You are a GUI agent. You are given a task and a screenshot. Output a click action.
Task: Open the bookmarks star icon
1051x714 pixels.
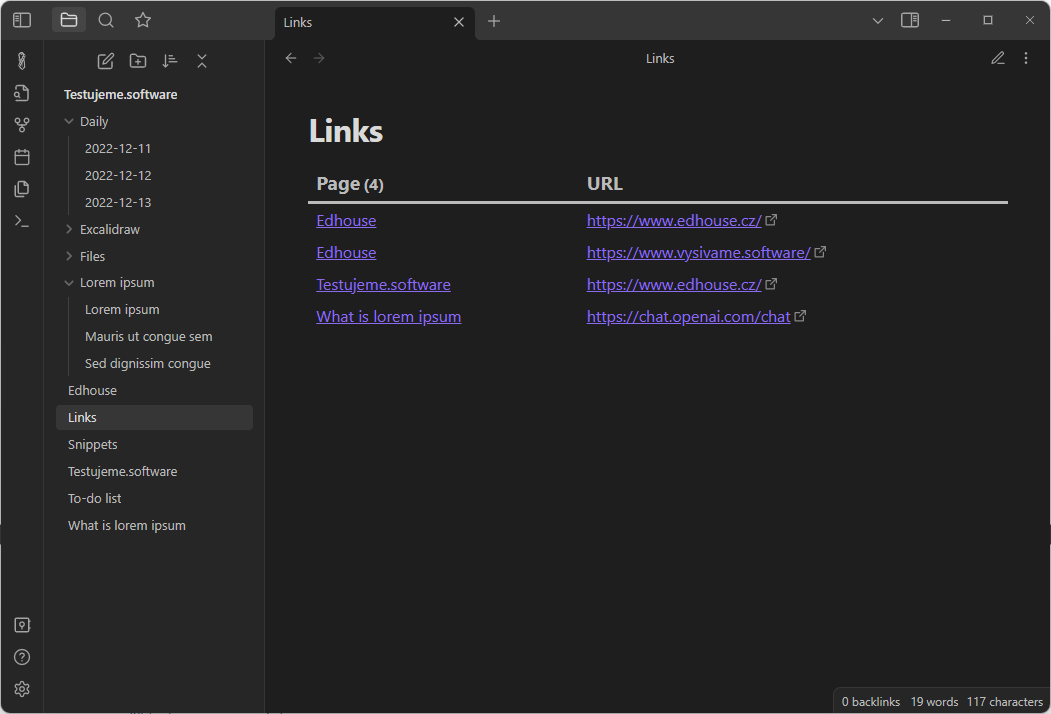click(142, 19)
